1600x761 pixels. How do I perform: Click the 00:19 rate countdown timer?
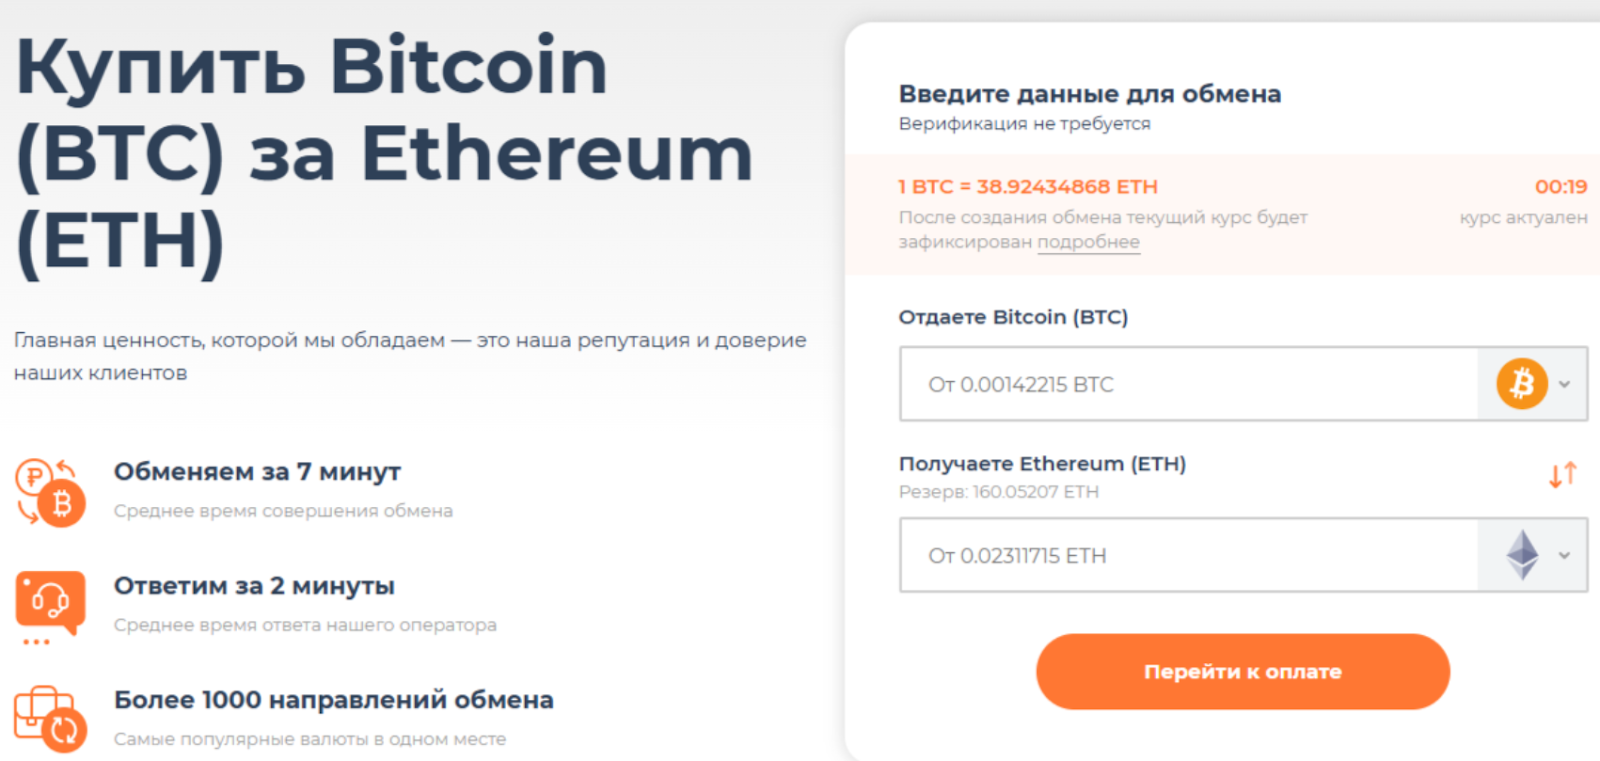point(1560,186)
